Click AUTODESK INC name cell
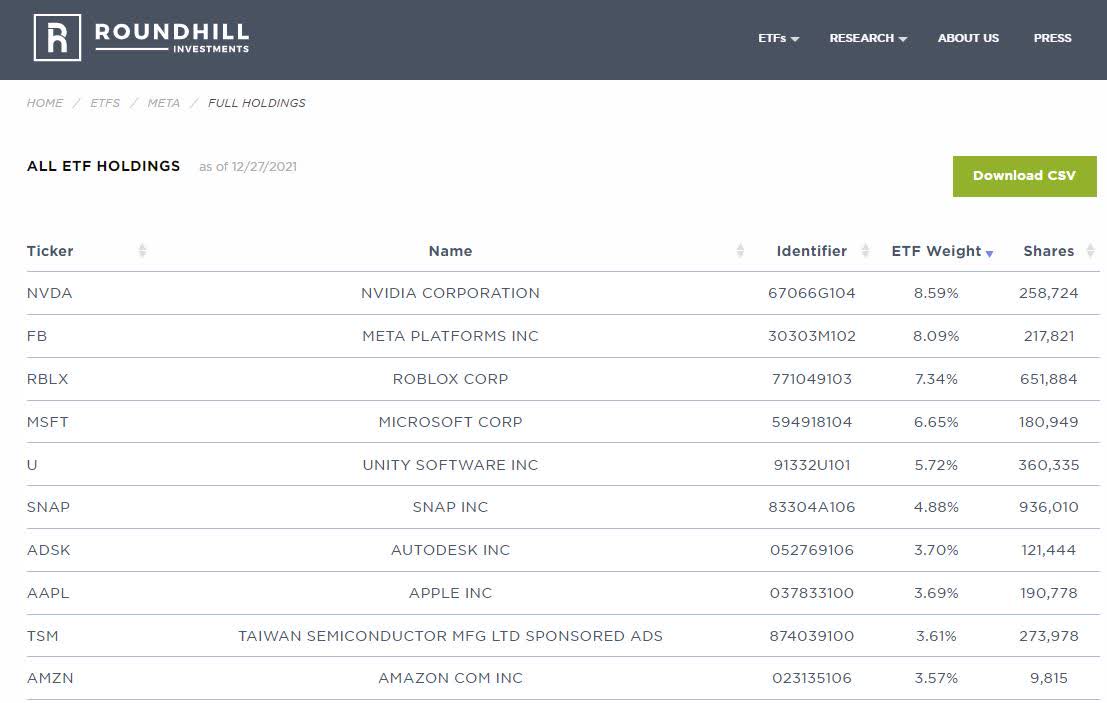 click(x=450, y=550)
